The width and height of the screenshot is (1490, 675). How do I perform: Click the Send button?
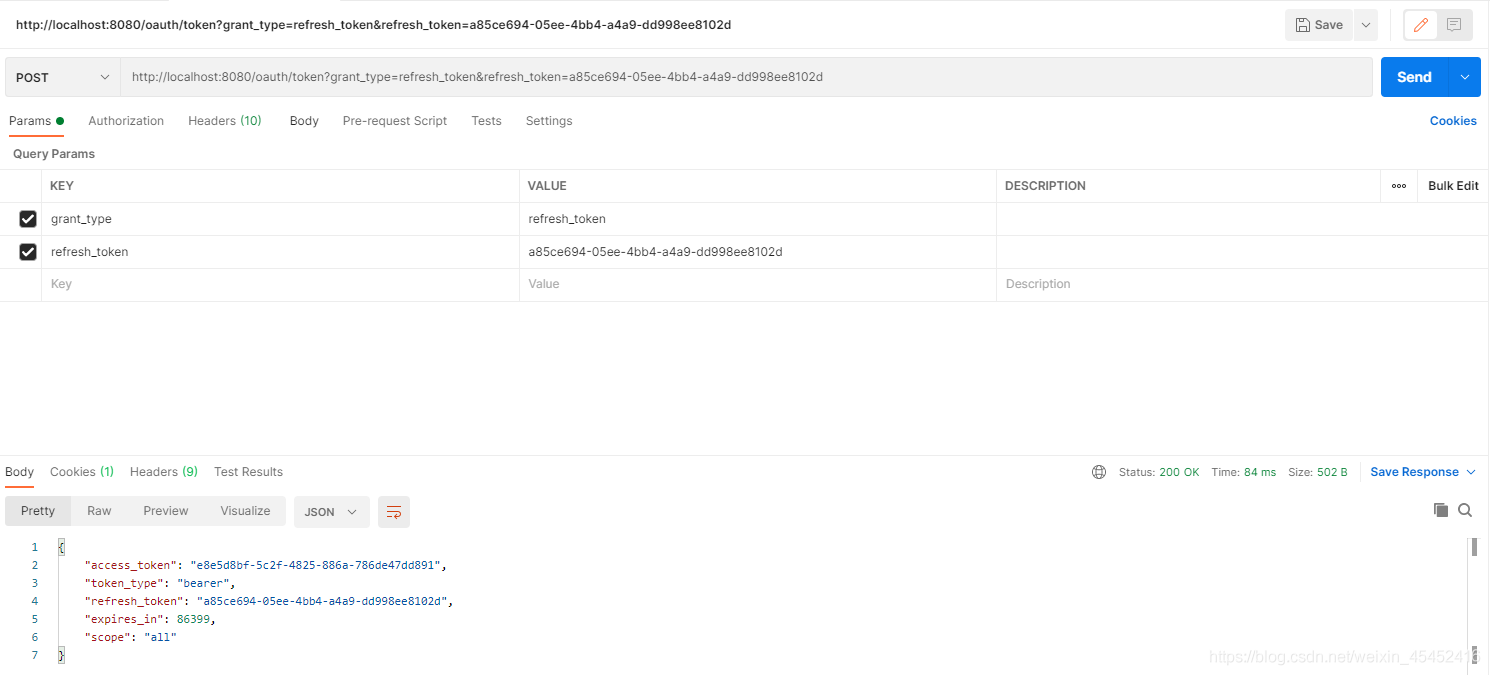click(1414, 77)
